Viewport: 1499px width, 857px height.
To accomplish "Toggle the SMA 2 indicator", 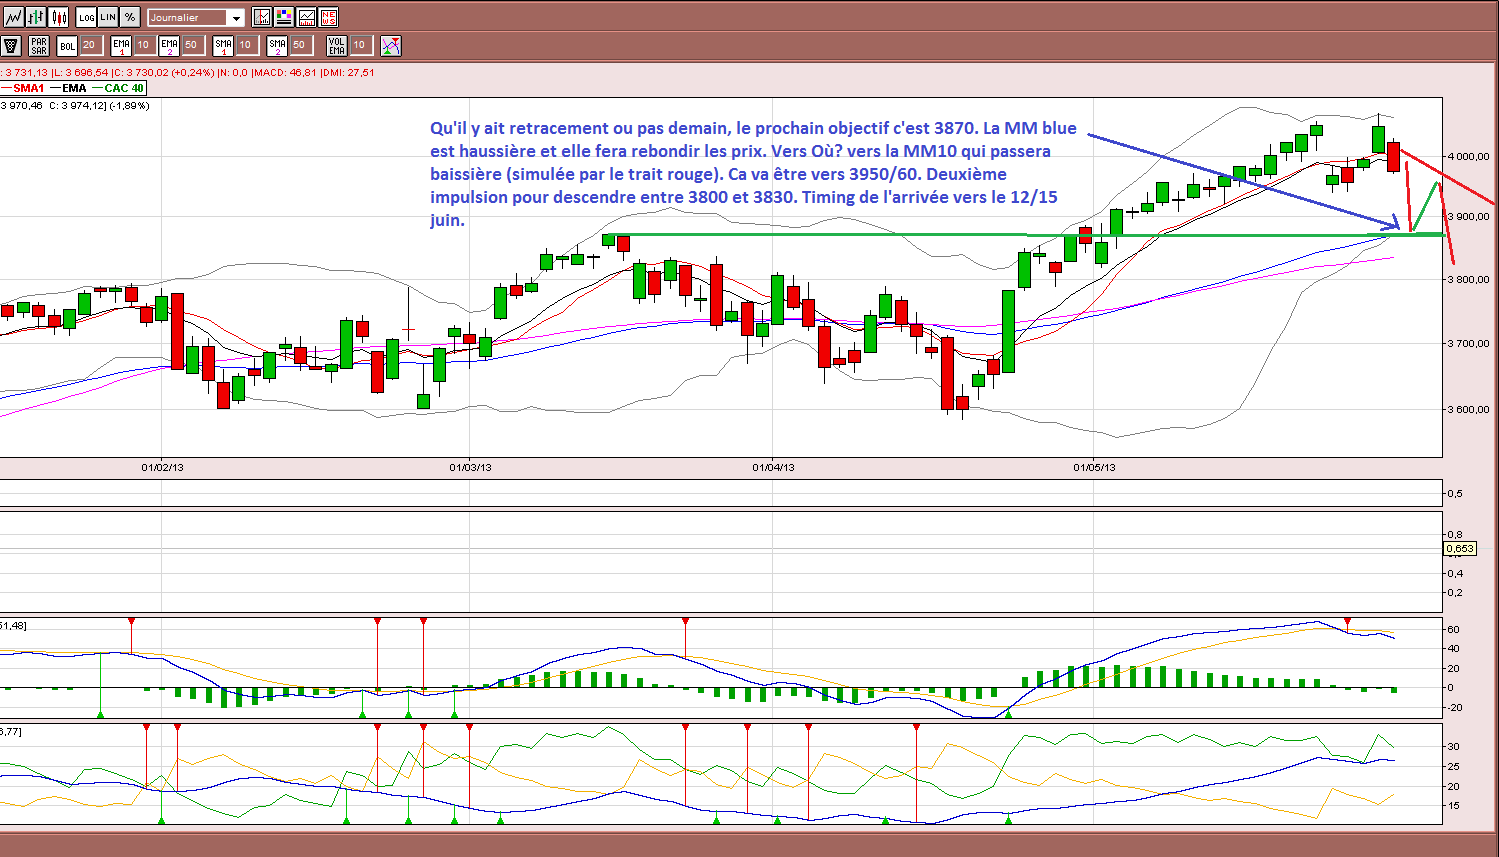I will pyautogui.click(x=277, y=46).
